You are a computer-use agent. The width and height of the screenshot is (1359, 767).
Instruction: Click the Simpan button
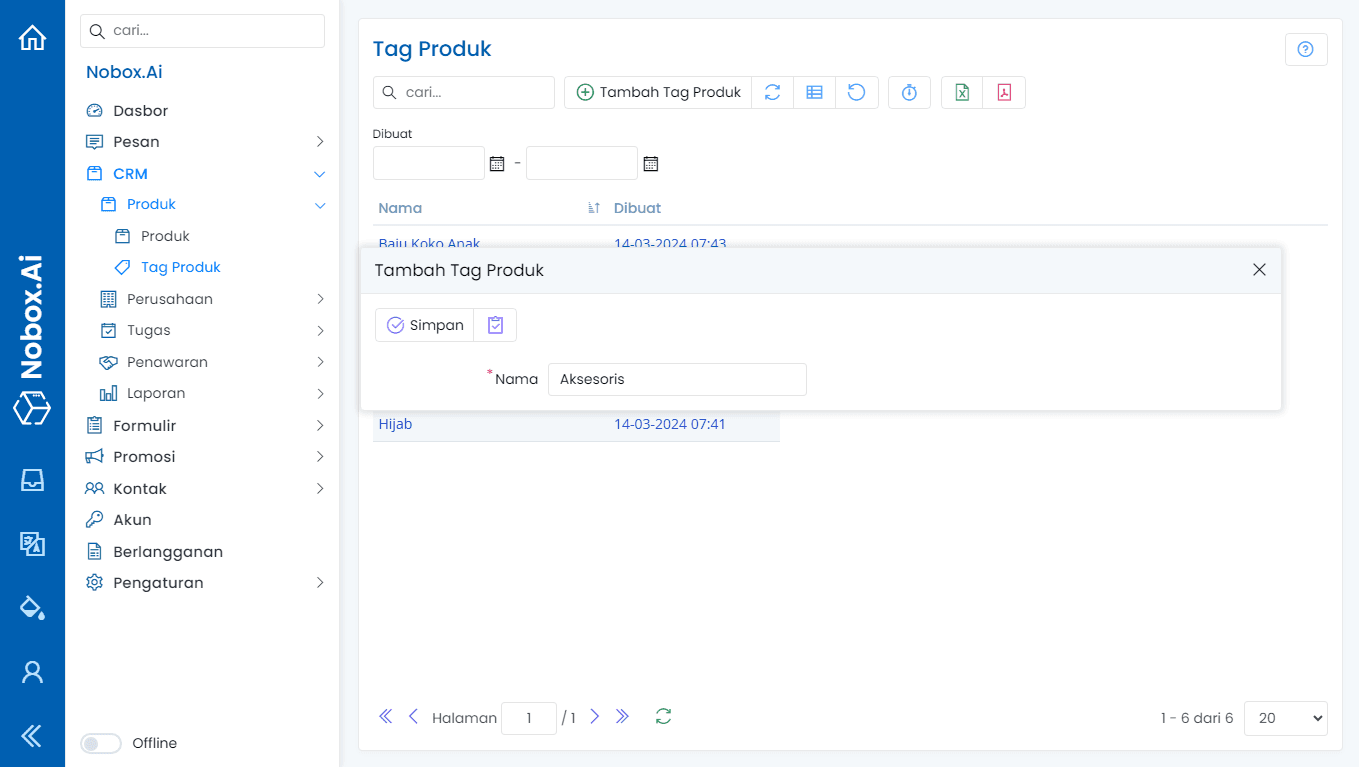tap(425, 325)
